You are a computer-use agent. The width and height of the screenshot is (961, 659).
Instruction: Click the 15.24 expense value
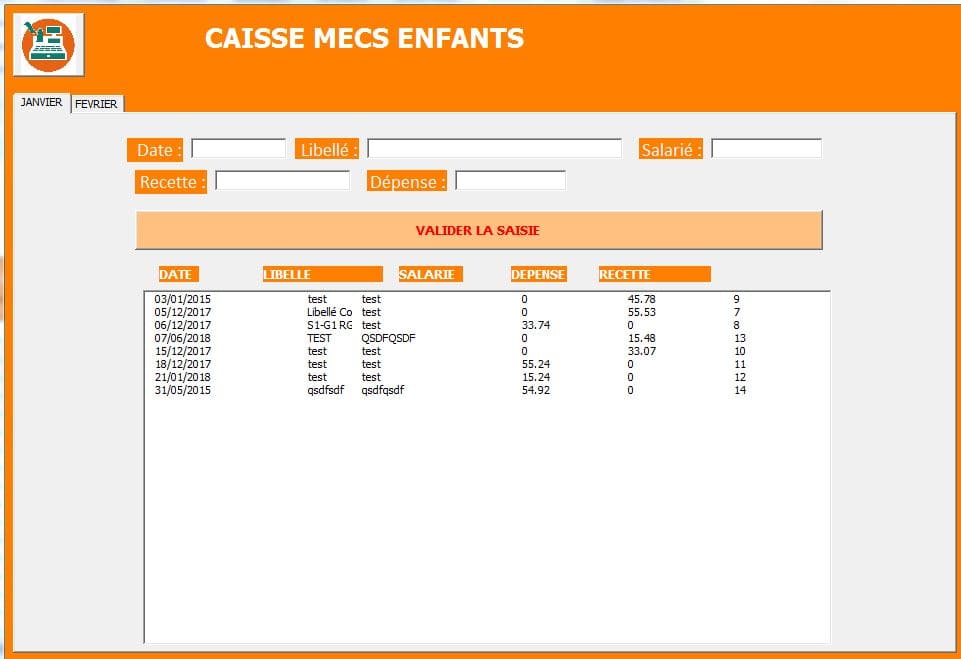pos(536,377)
